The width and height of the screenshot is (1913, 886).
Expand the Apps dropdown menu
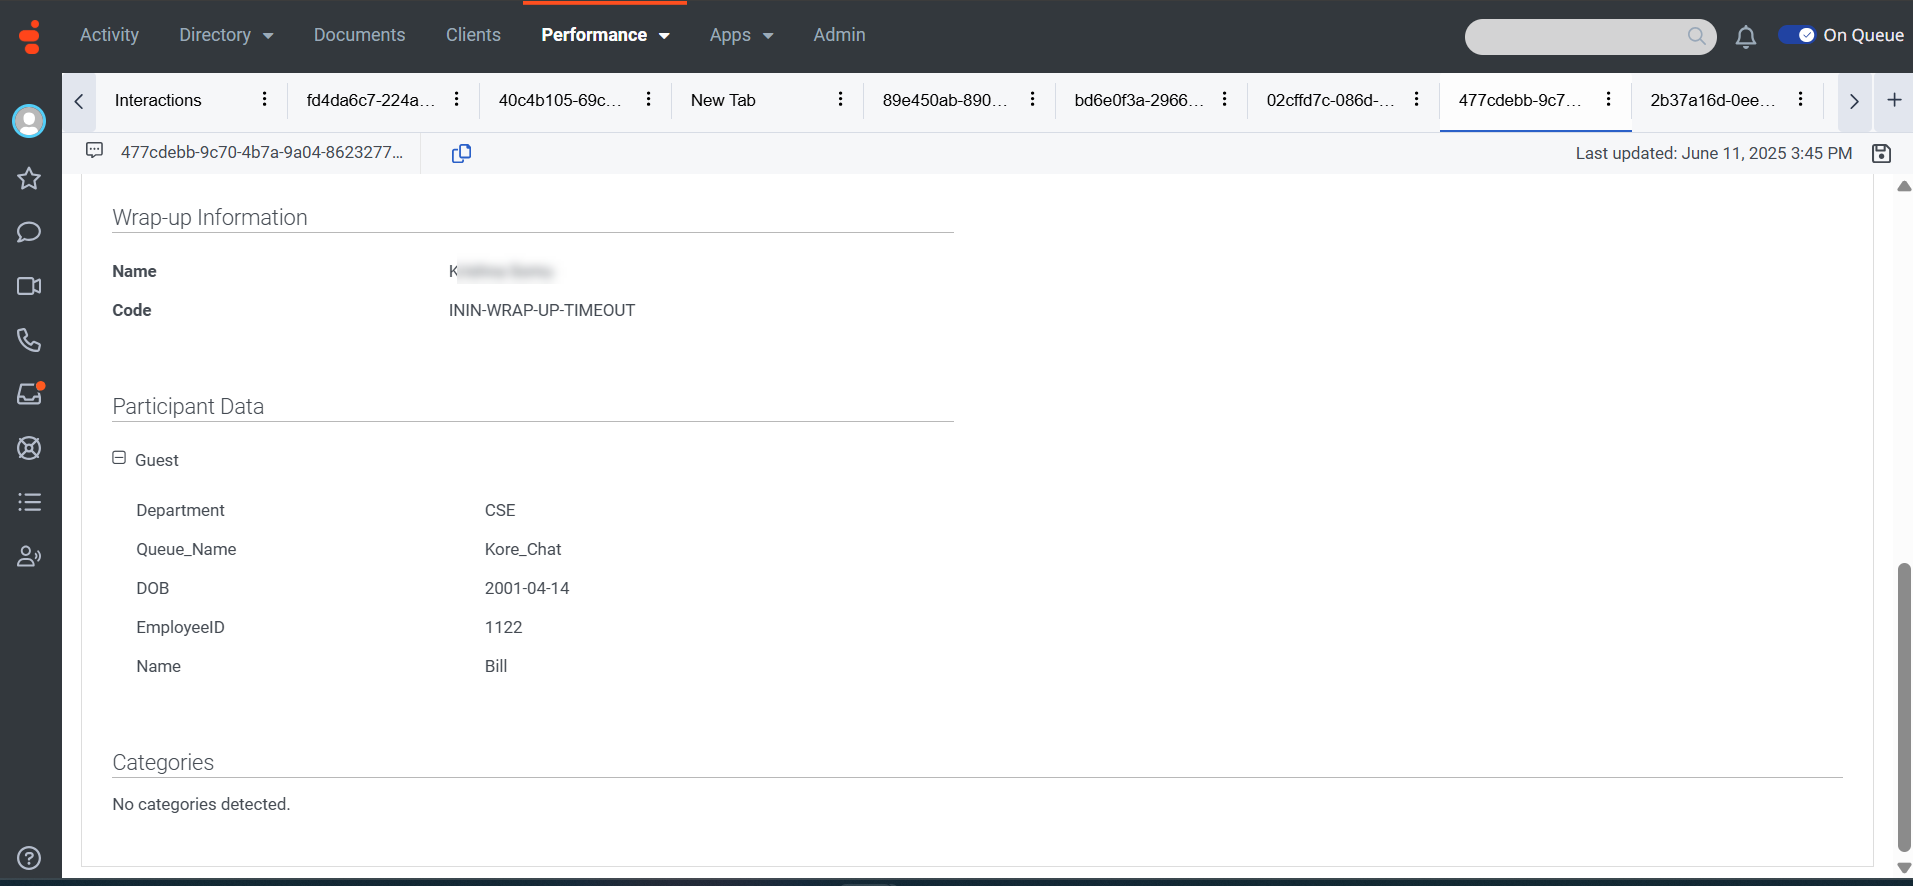coord(741,35)
